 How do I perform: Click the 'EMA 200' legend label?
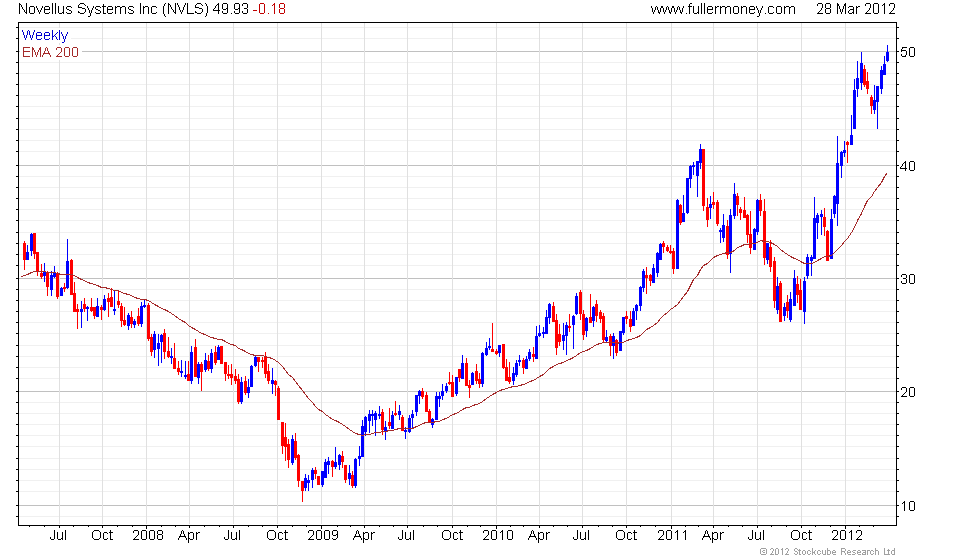pyautogui.click(x=51, y=52)
